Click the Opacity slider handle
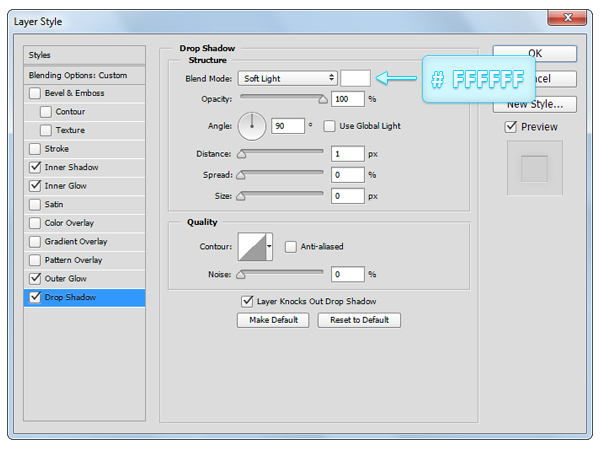The image size is (600, 449). tap(322, 100)
